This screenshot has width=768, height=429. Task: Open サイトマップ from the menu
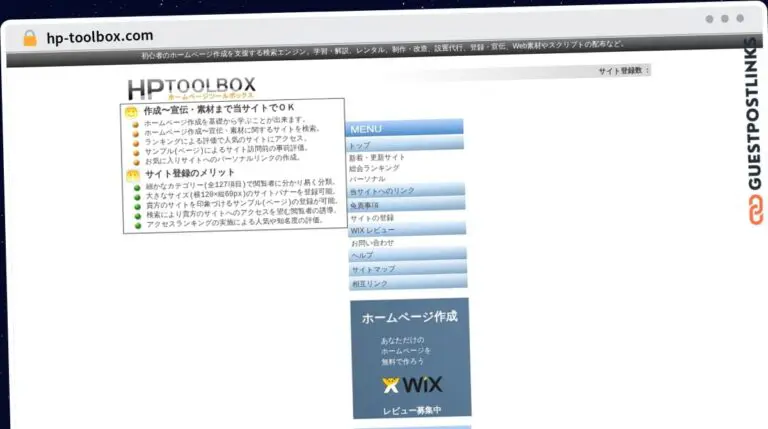[x=408, y=269]
